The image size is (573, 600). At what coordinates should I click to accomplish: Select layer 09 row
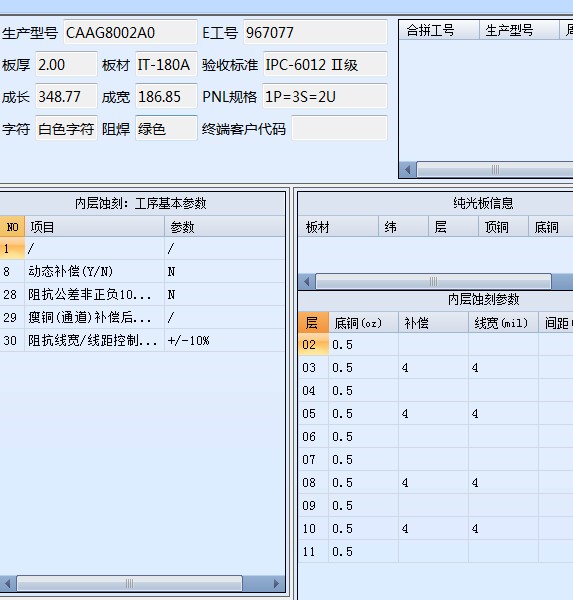pos(436,505)
